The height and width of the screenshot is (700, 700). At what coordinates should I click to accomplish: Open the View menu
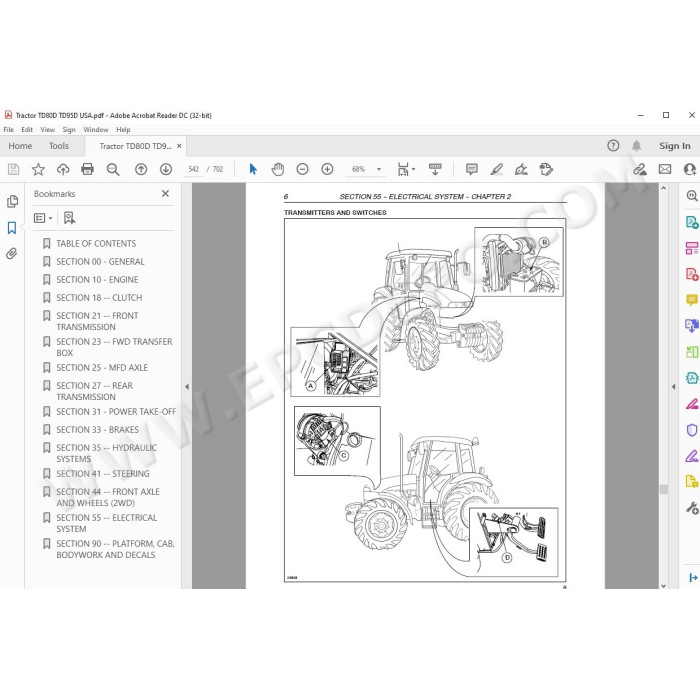point(47,129)
